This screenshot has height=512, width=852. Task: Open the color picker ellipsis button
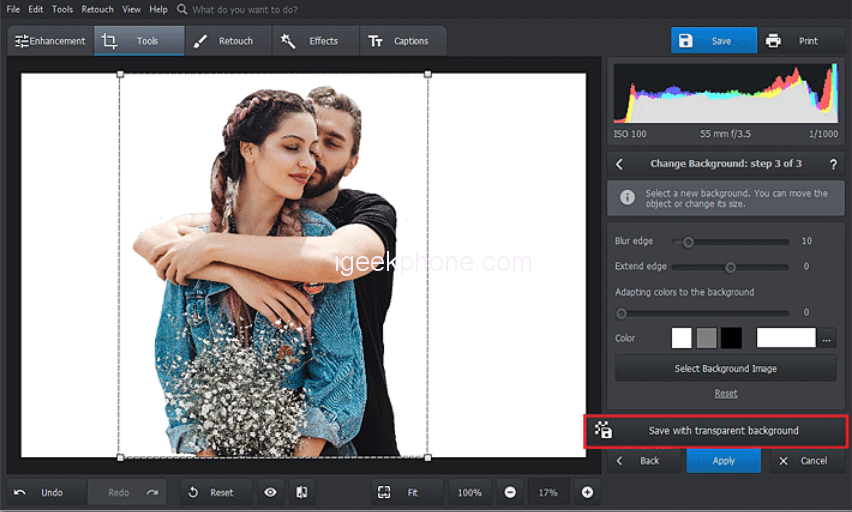(x=827, y=338)
